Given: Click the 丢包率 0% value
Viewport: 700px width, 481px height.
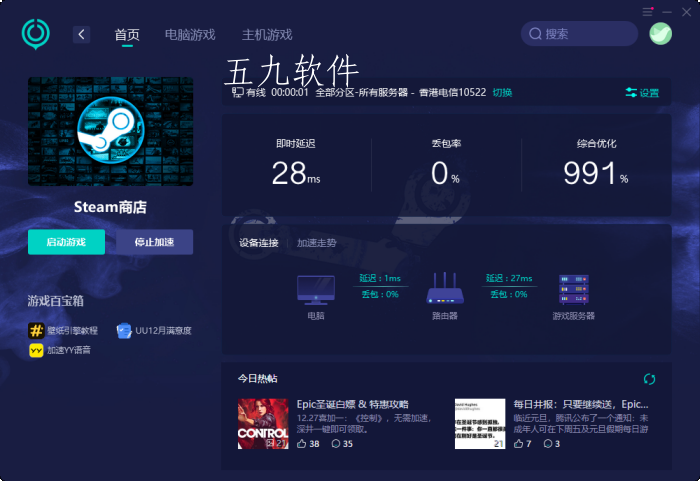Looking at the screenshot, I should 445,173.
